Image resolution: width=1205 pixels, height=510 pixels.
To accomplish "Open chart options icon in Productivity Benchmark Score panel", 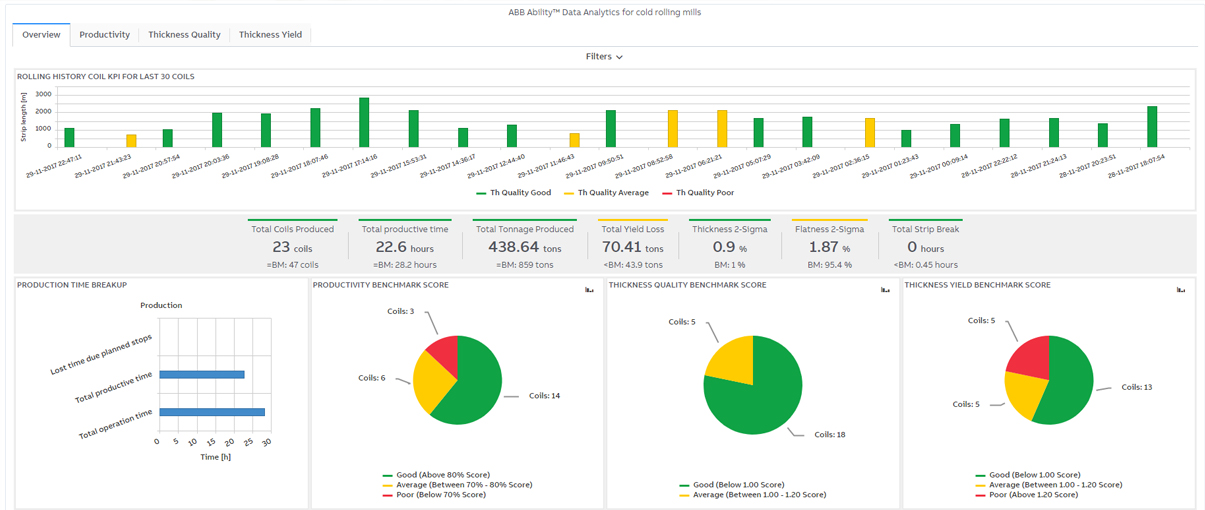I will pos(589,290).
